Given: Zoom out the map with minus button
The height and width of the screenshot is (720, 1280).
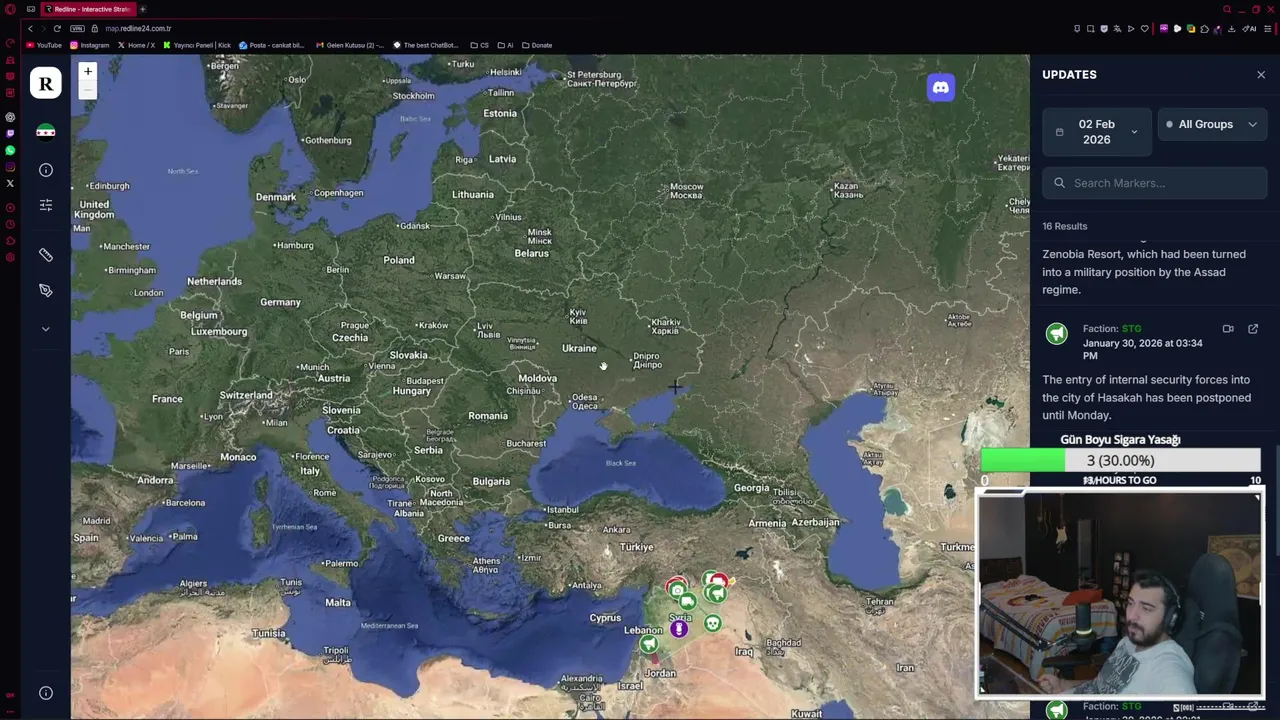Looking at the screenshot, I should point(88,90).
